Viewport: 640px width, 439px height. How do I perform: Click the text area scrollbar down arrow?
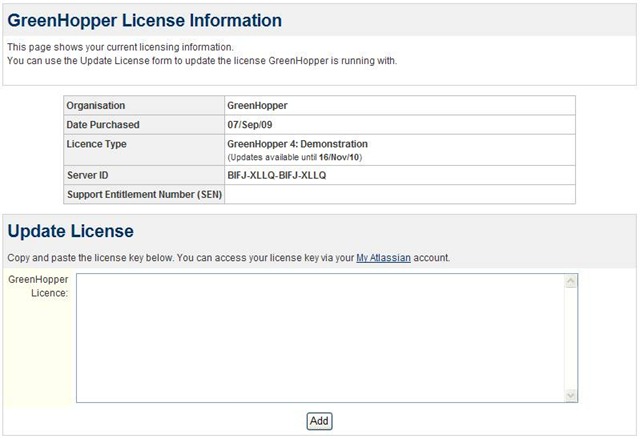[570, 395]
